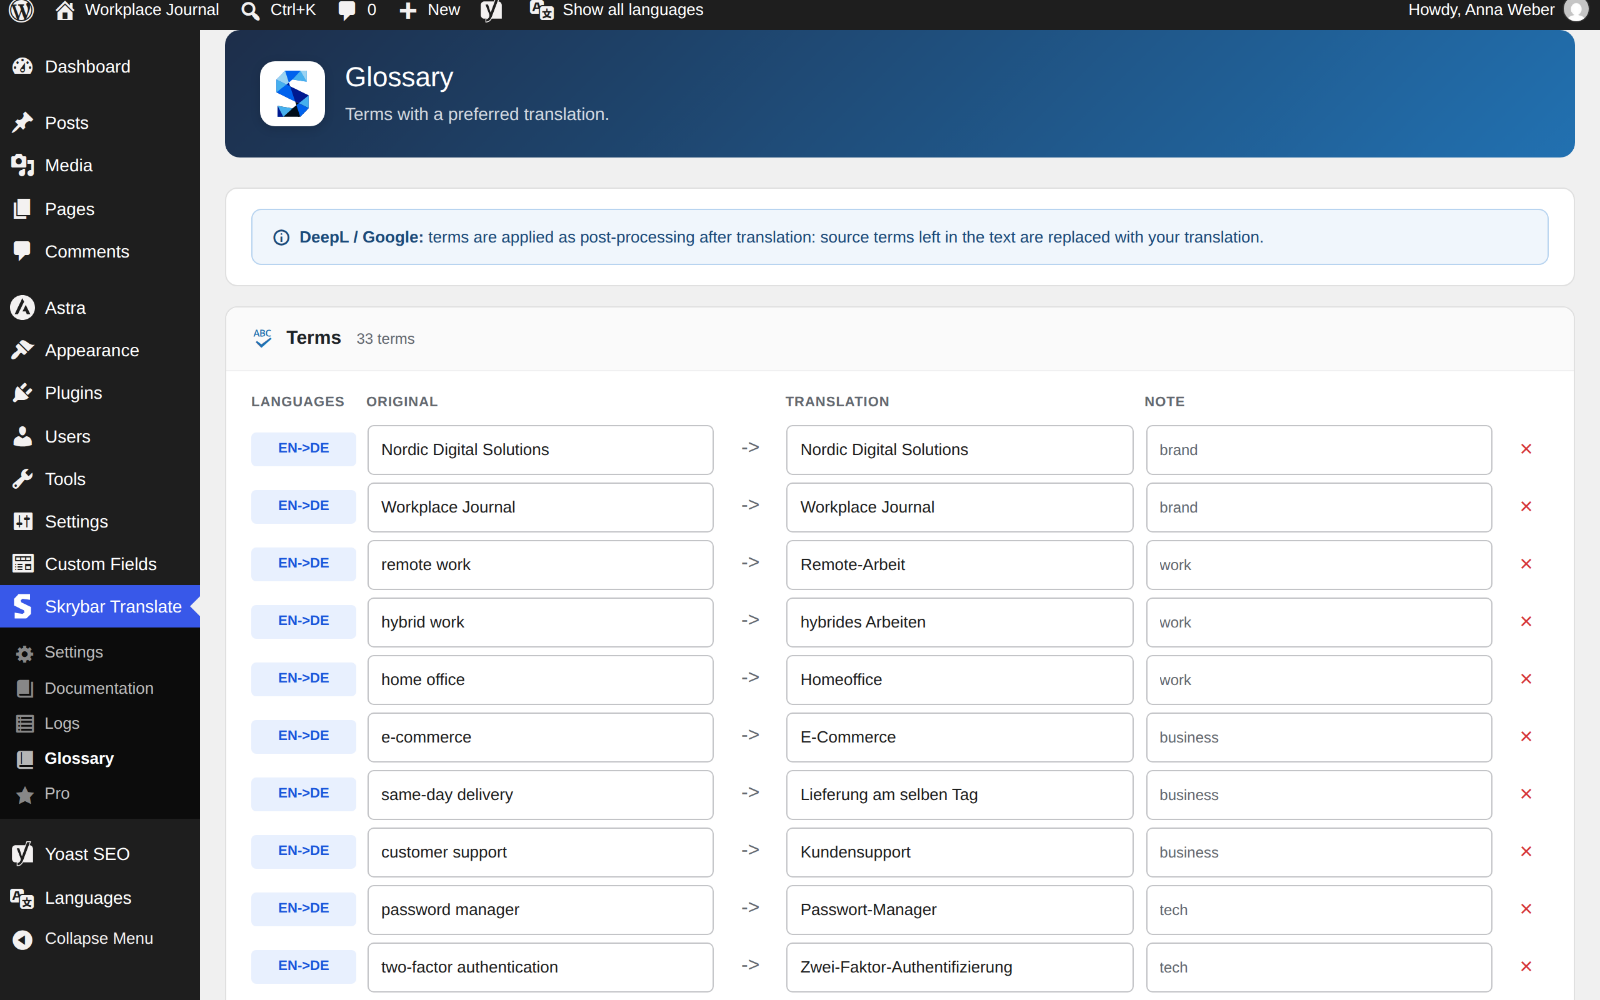Delete the two-factor authentication term

[1526, 967]
